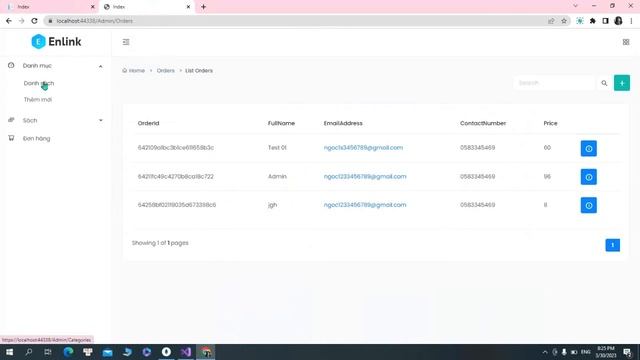Open Task View on taskbar
Viewport: 640px width, 360px height.
pyautogui.click(x=48, y=352)
